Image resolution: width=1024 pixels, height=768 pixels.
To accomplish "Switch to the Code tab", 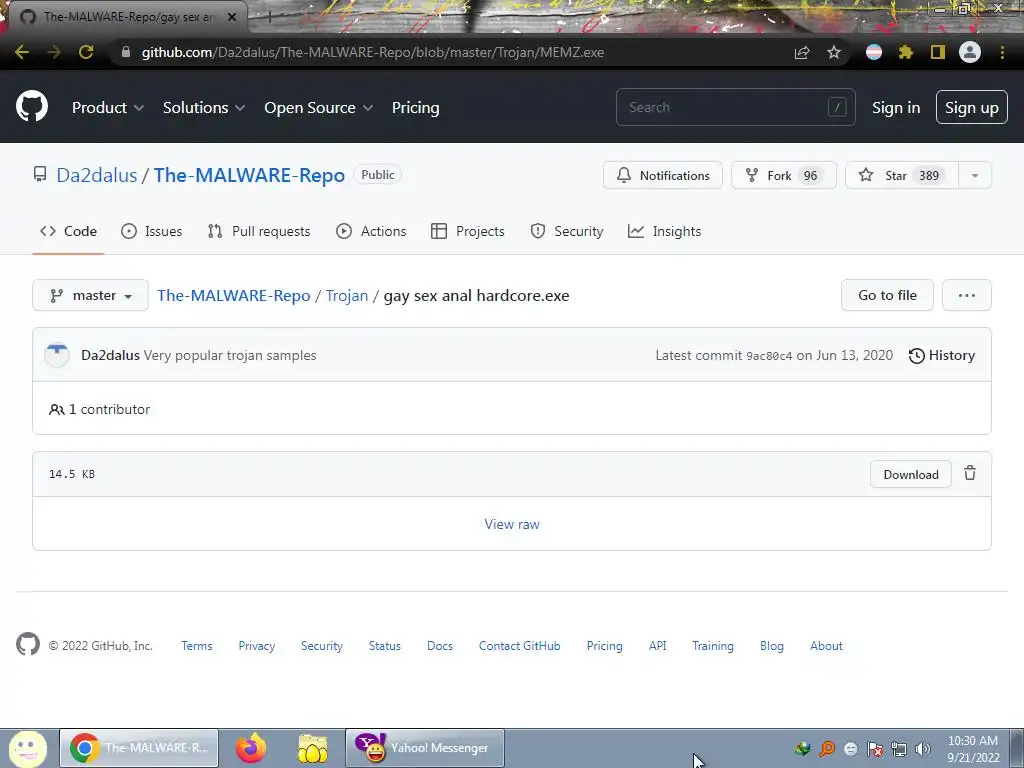I will 68,231.
